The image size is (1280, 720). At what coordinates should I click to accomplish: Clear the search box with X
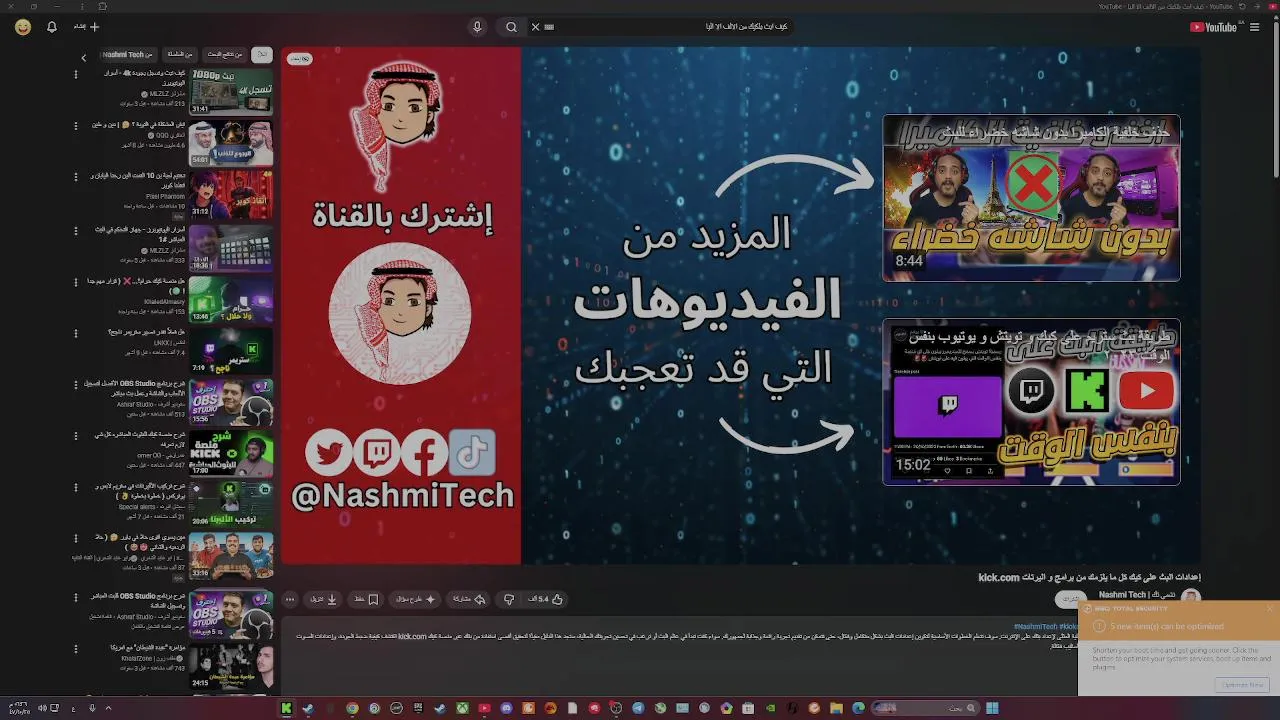(535, 27)
